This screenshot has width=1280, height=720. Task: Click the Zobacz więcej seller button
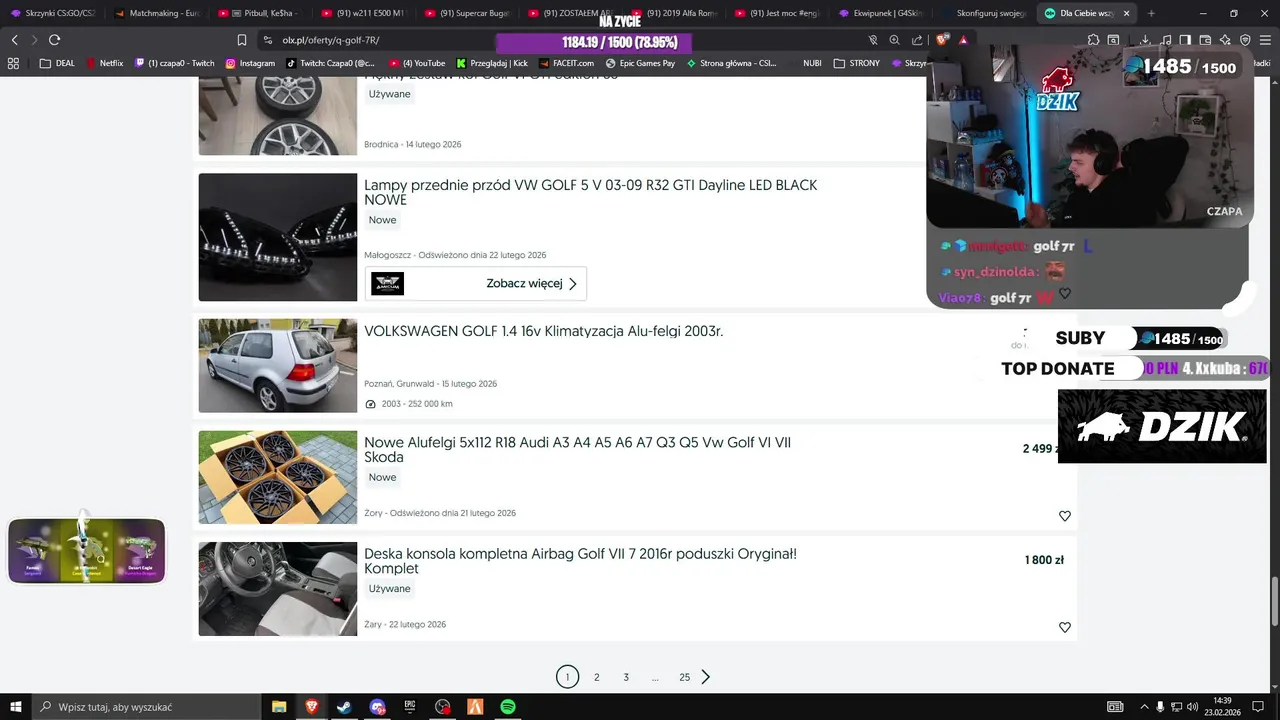click(475, 283)
